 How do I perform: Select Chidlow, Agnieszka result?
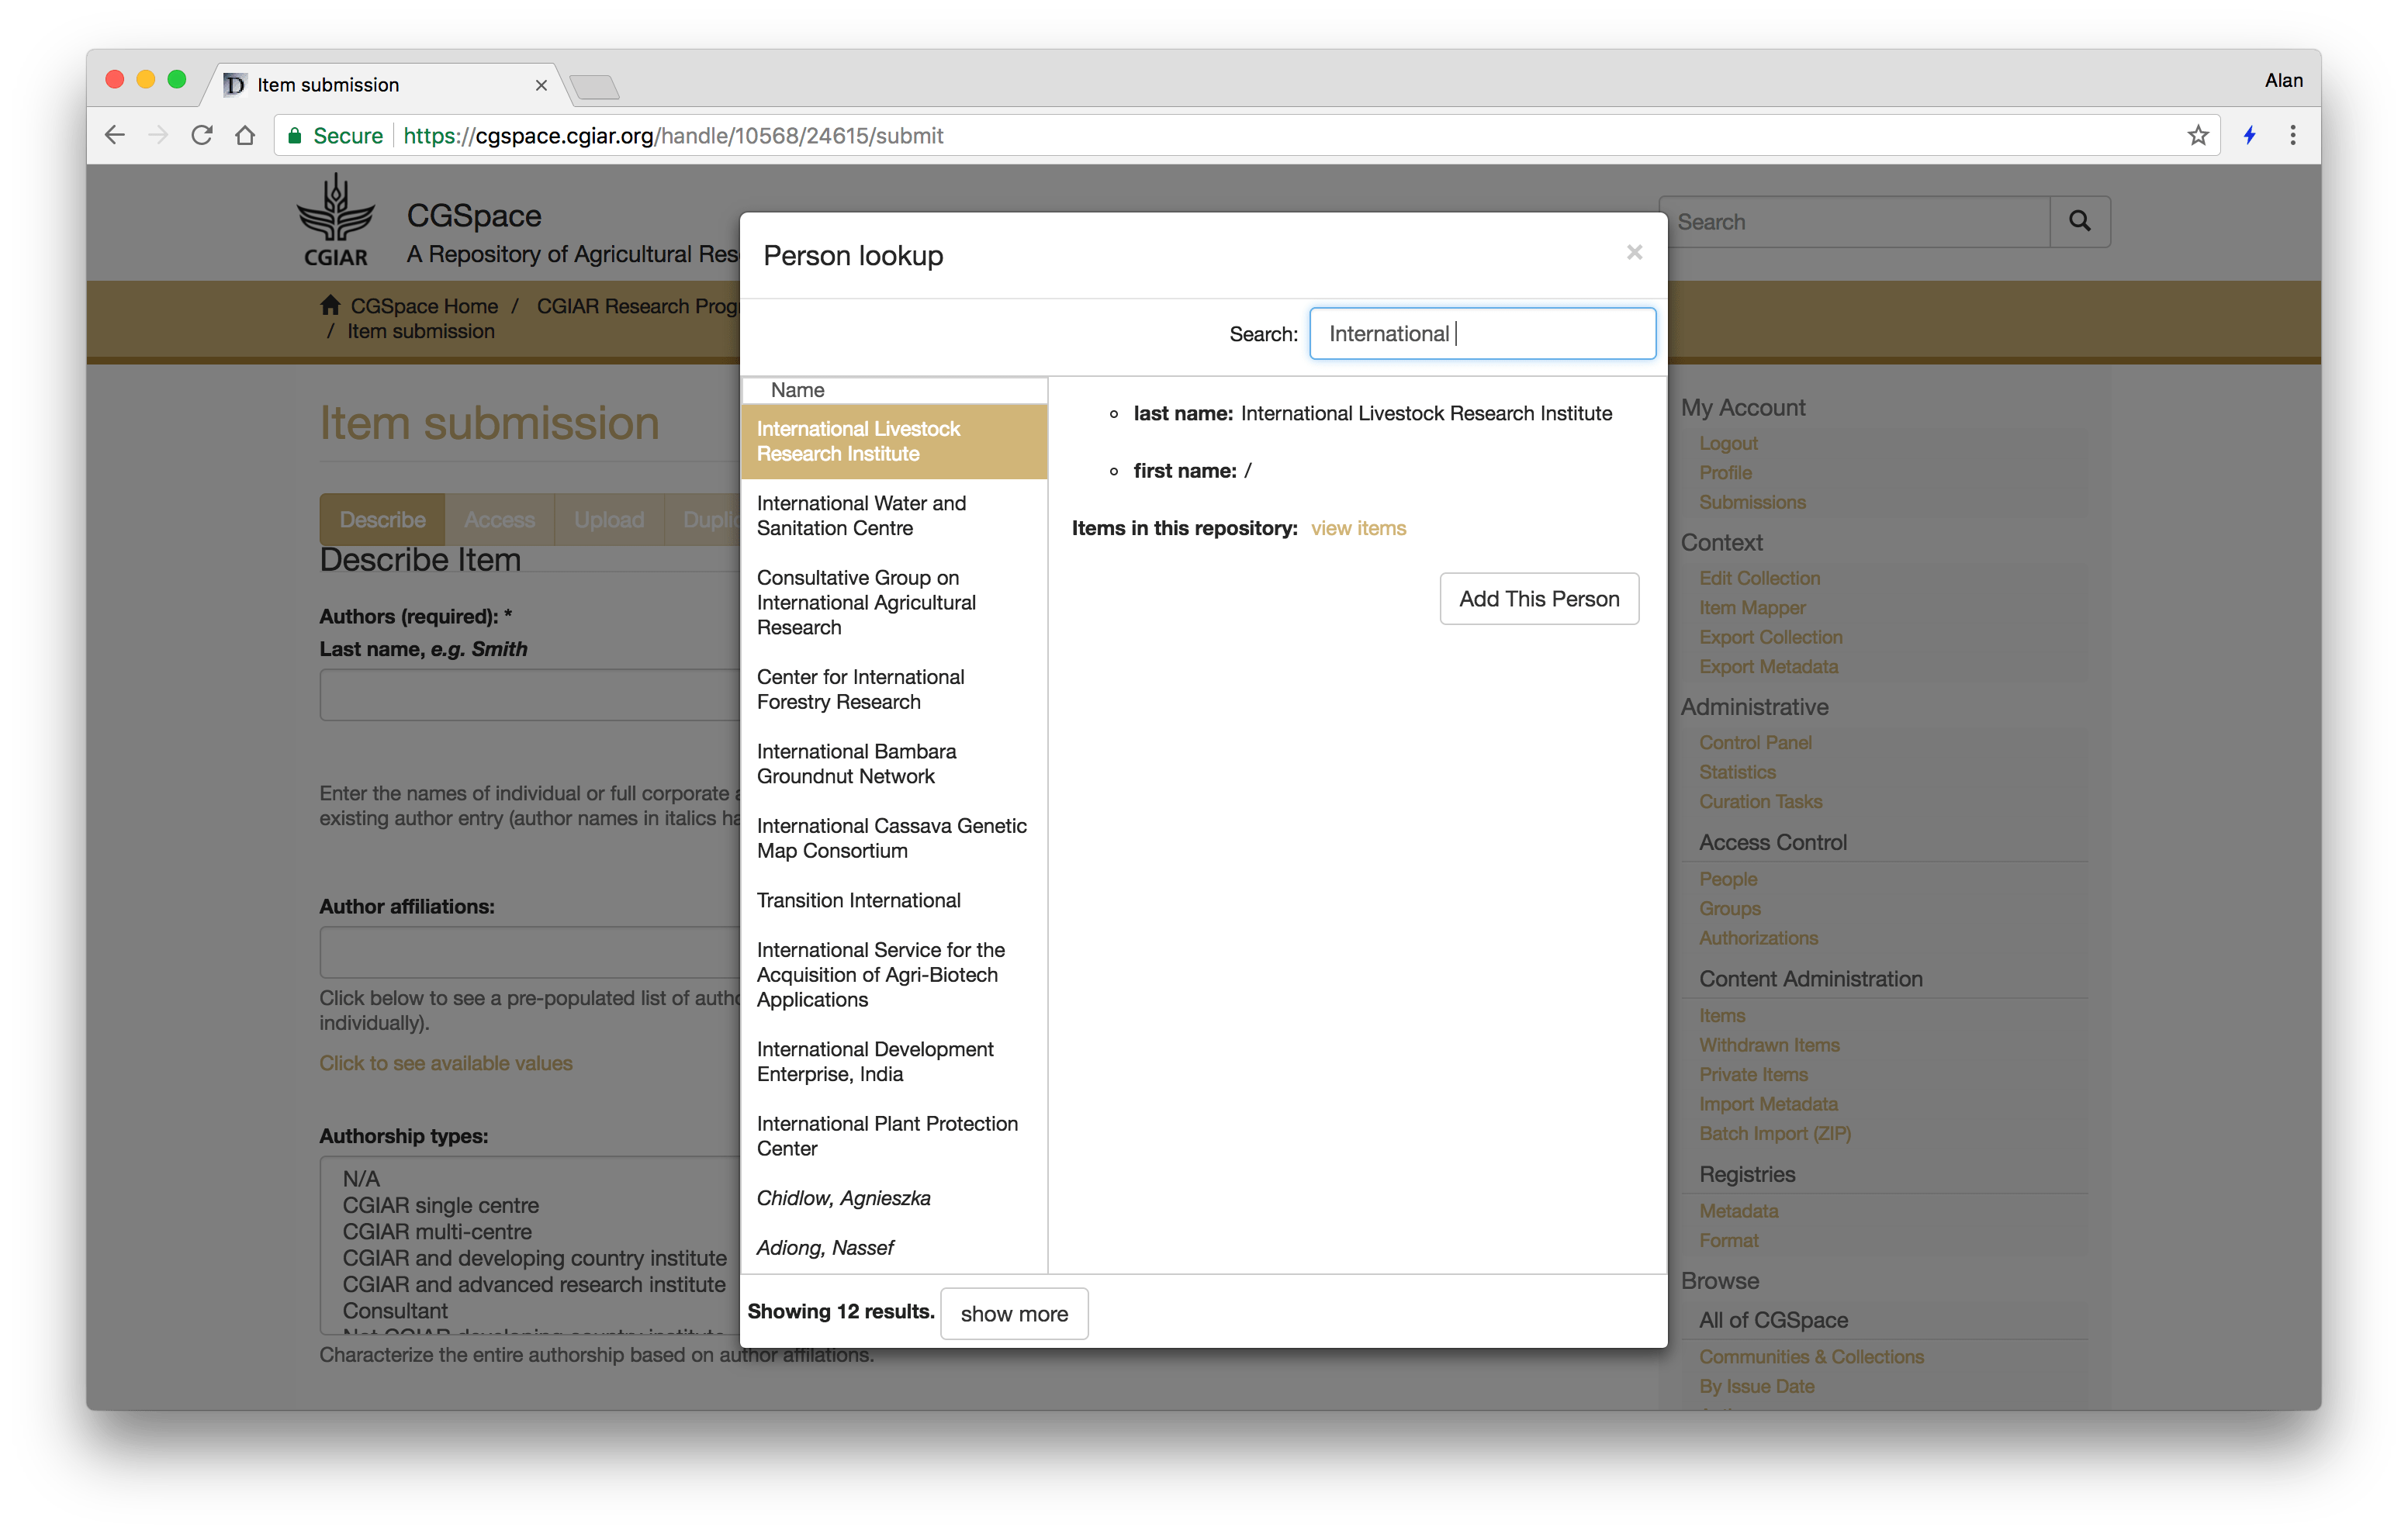(894, 1198)
